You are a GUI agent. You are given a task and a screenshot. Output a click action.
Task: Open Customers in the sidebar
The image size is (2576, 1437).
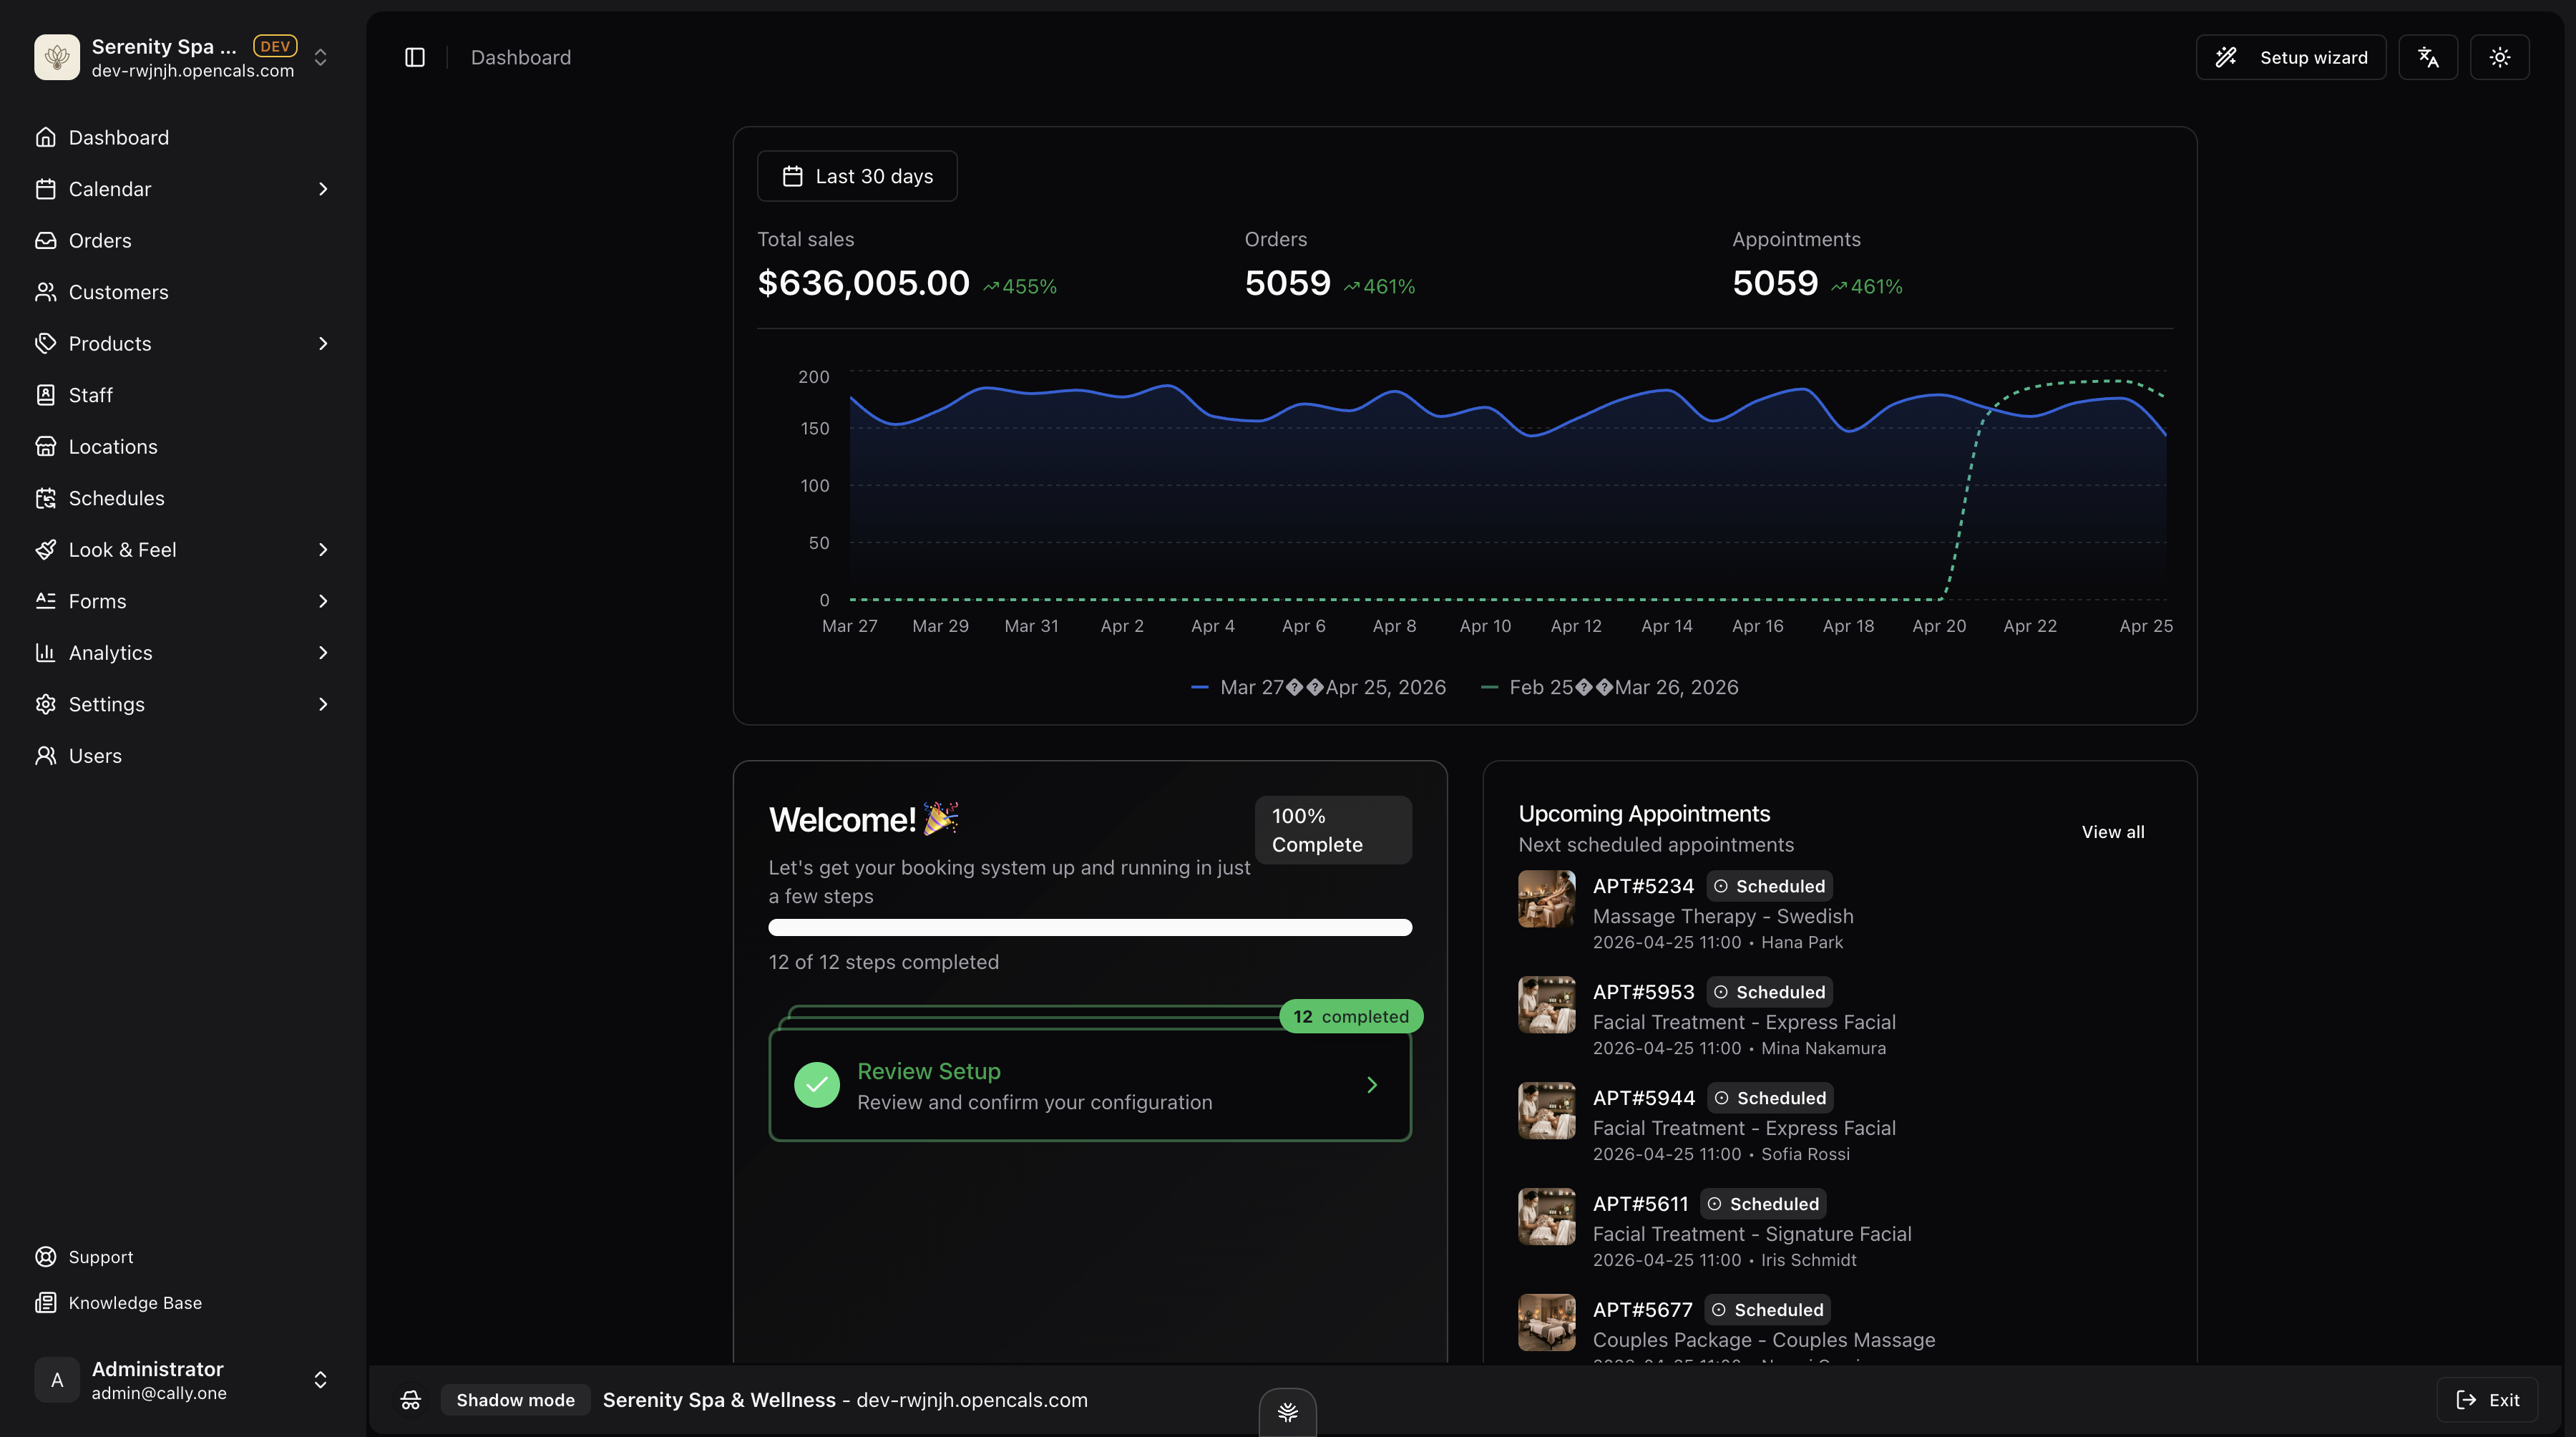pyautogui.click(x=118, y=292)
